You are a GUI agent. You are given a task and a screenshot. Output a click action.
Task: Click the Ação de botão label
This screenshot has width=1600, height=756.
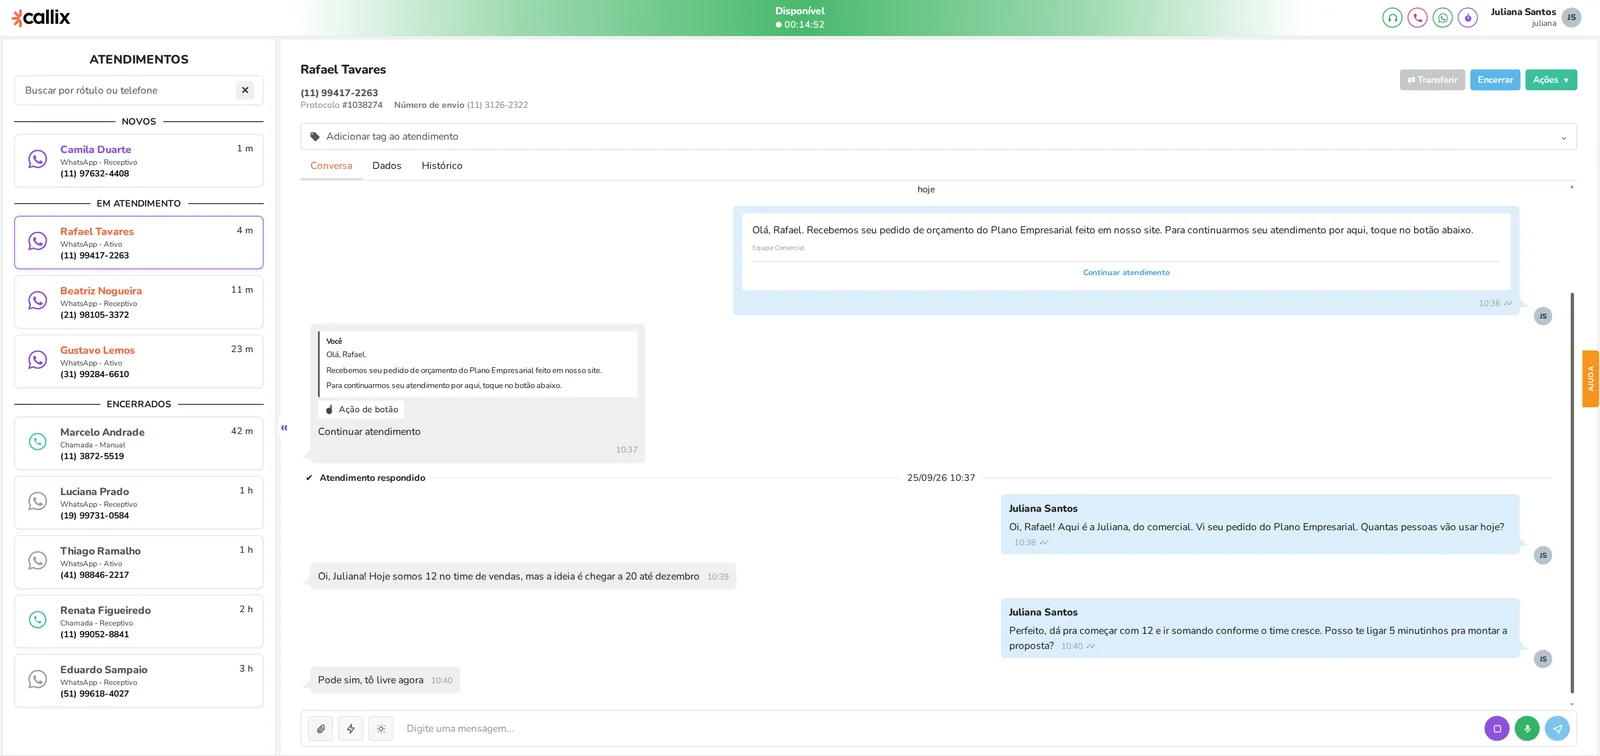(x=362, y=410)
